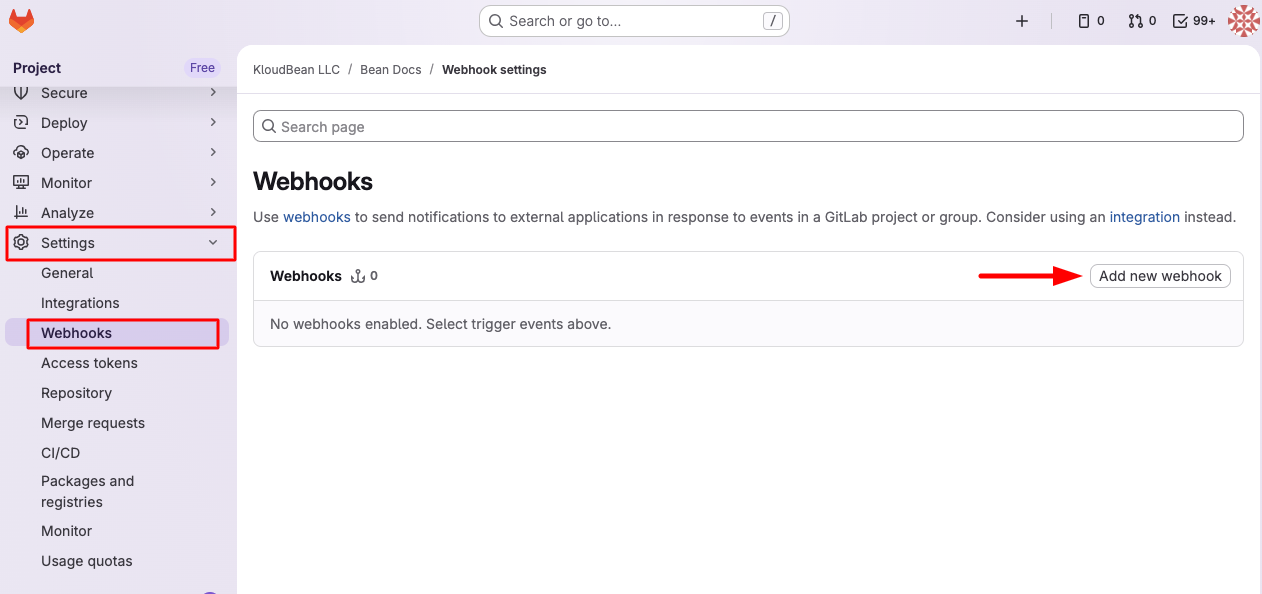Open the CI/CD settings page
The image size is (1262, 594).
[x=60, y=452]
